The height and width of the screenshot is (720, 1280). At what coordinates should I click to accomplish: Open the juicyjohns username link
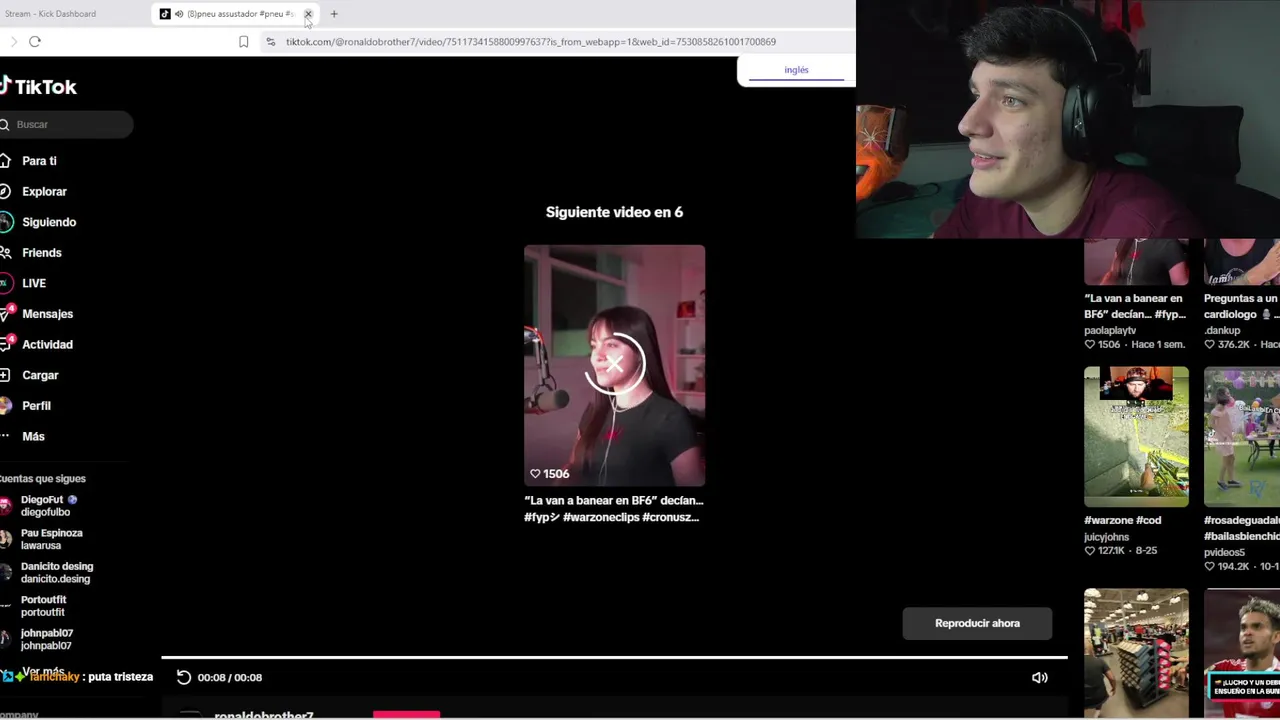coord(1106,537)
